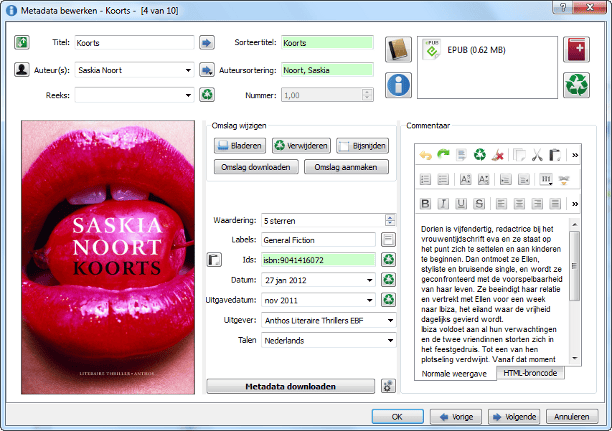Click the blue arrow next to Titel field
This screenshot has height=431, width=612.
[207, 42]
